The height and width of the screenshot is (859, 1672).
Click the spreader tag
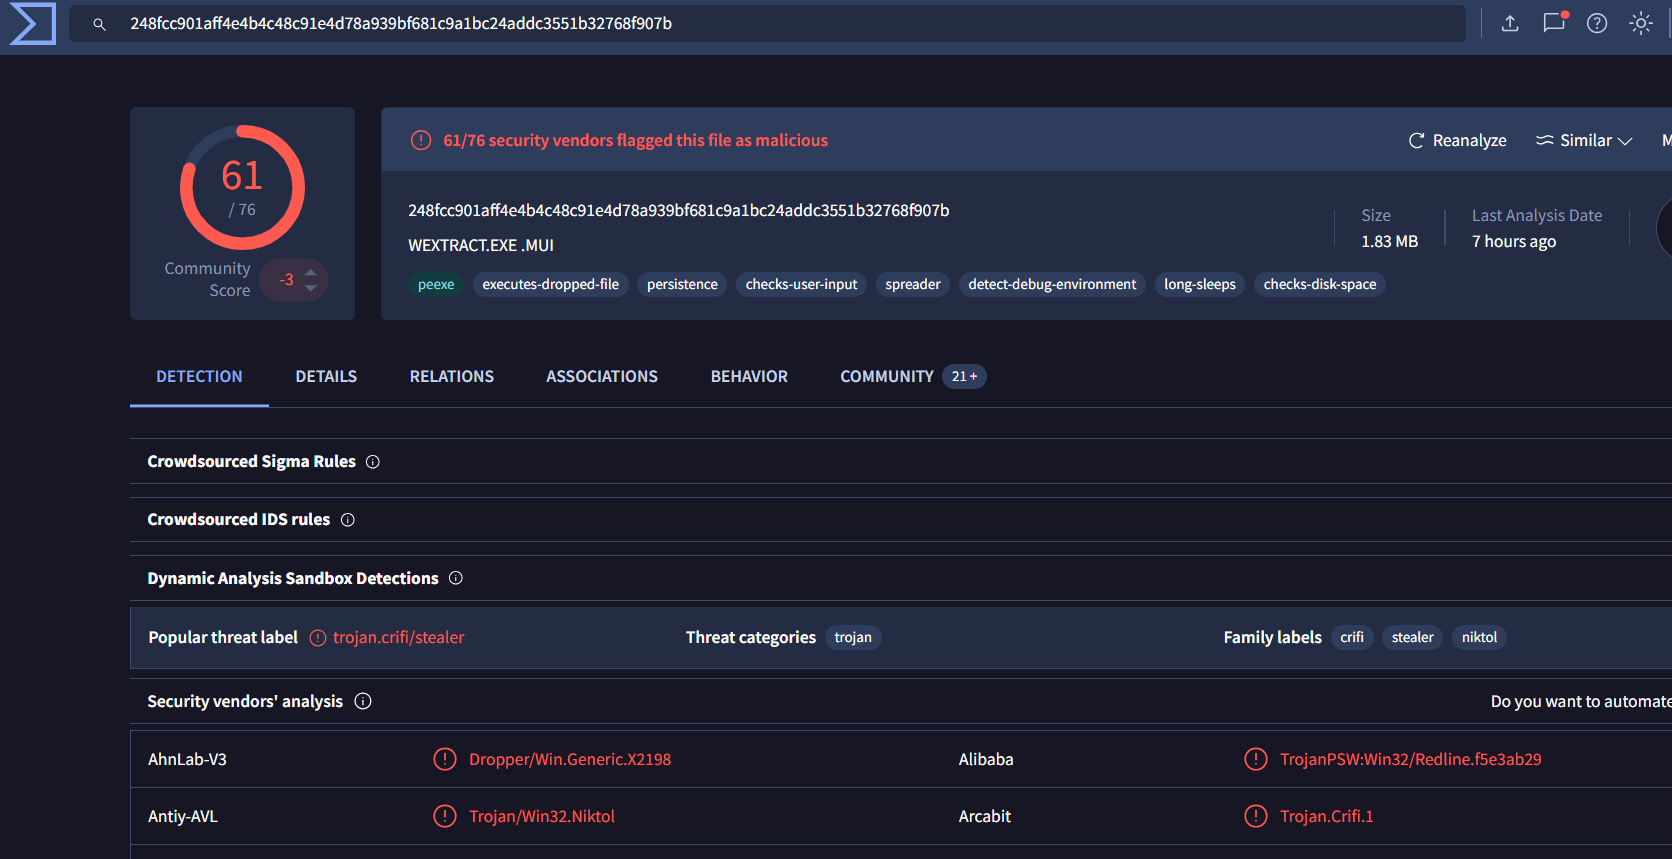[913, 285]
